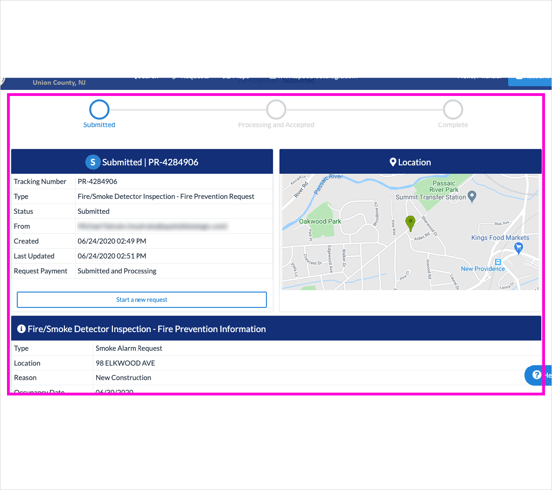Click the Fire Prevention Information section header
This screenshot has height=490, width=552.
tap(276, 329)
